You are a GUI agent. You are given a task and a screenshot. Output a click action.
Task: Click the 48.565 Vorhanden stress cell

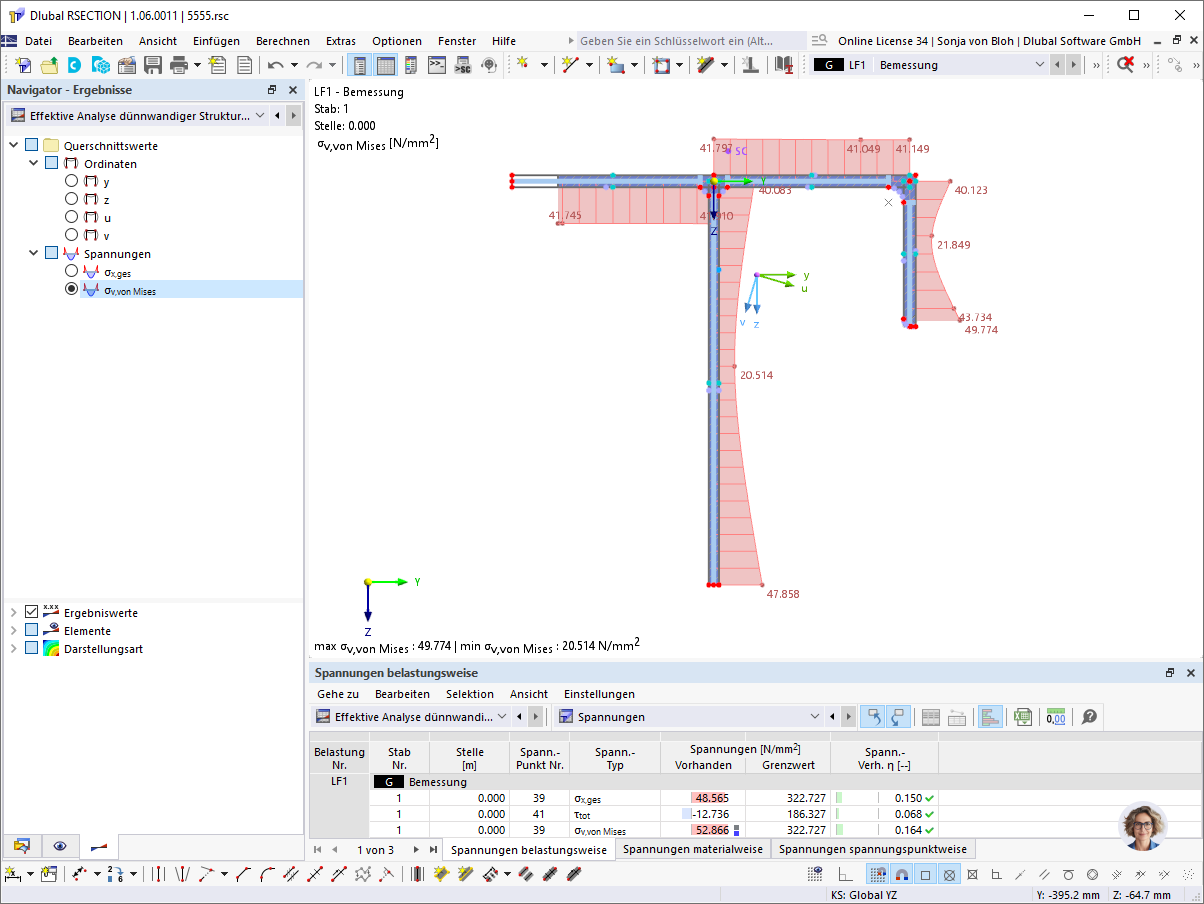coord(702,798)
